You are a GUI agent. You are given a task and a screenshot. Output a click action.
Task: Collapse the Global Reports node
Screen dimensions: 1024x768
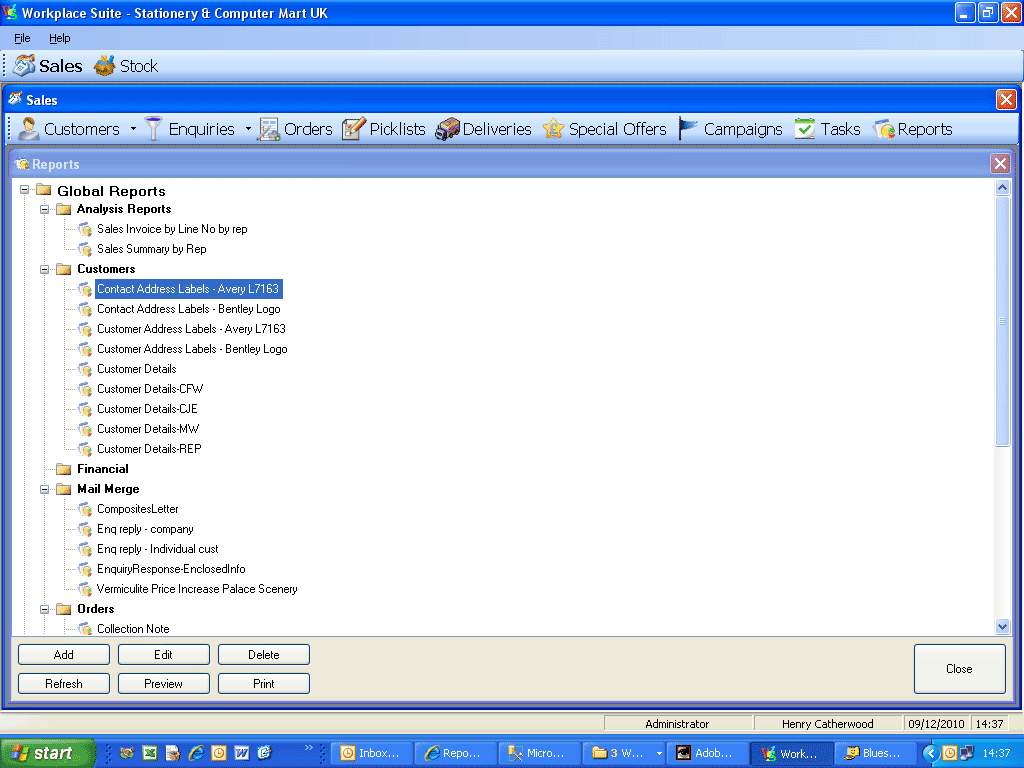click(25, 190)
